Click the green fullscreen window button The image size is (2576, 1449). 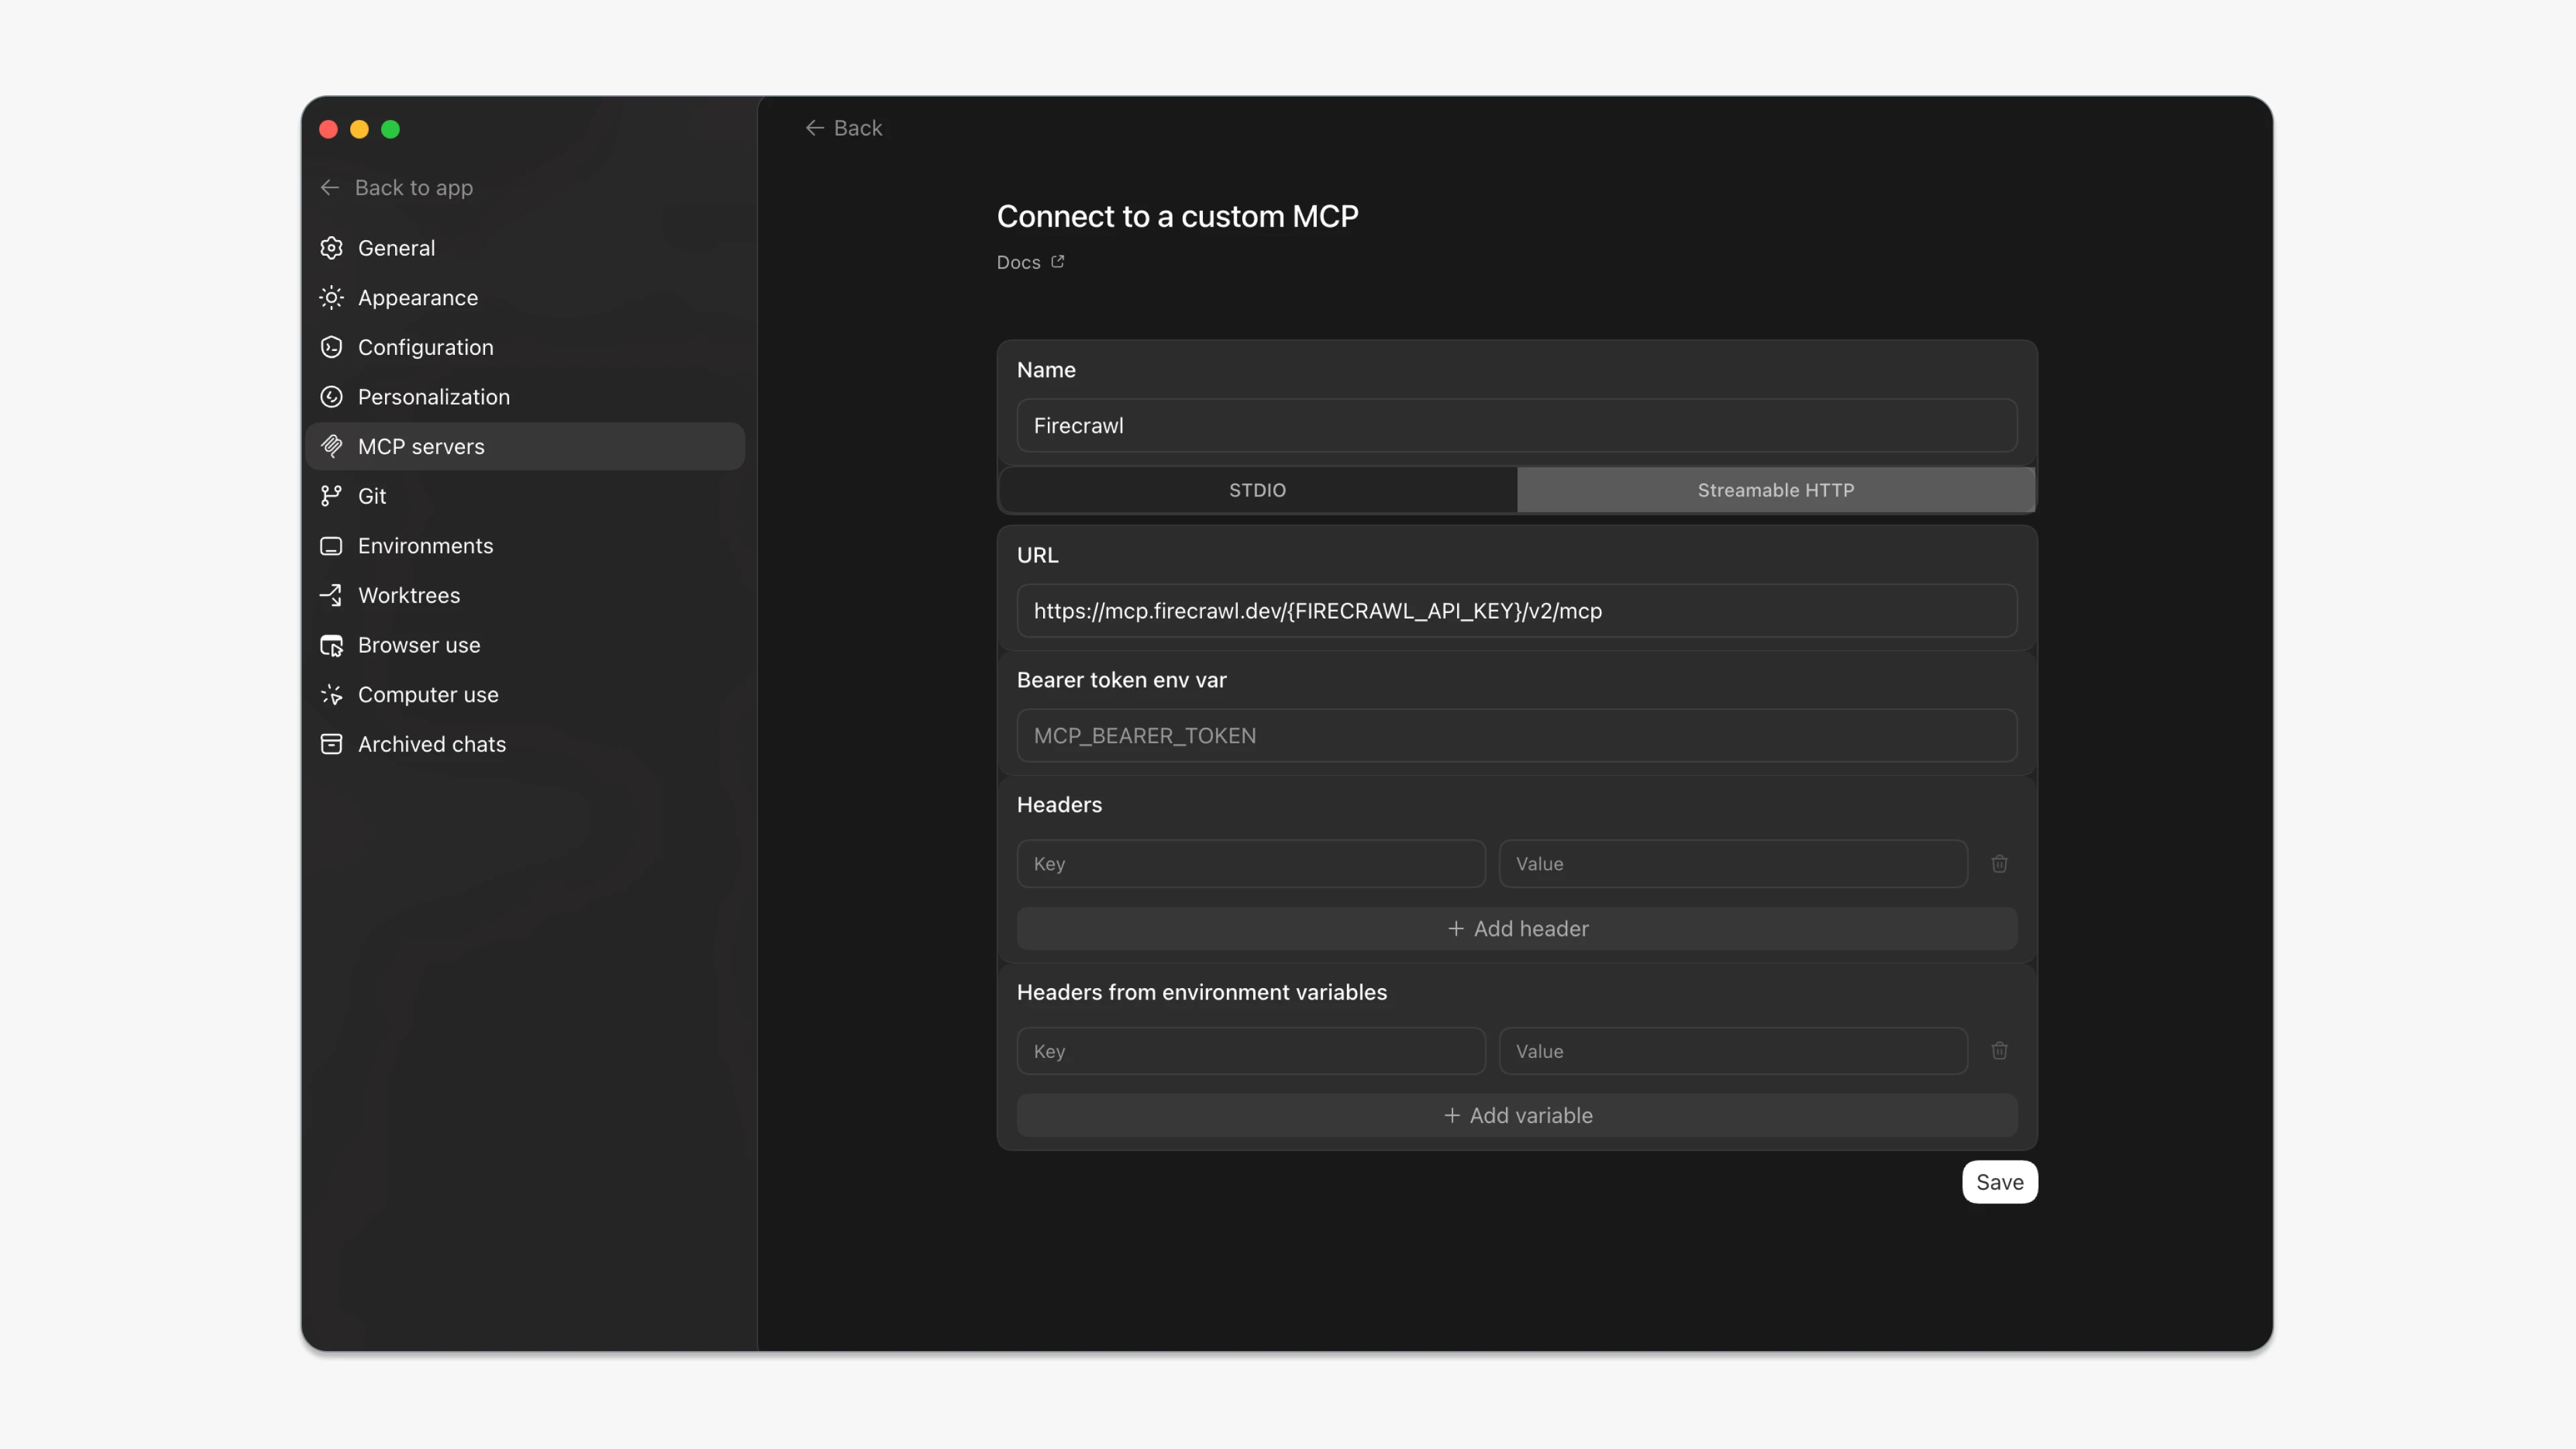click(x=390, y=129)
